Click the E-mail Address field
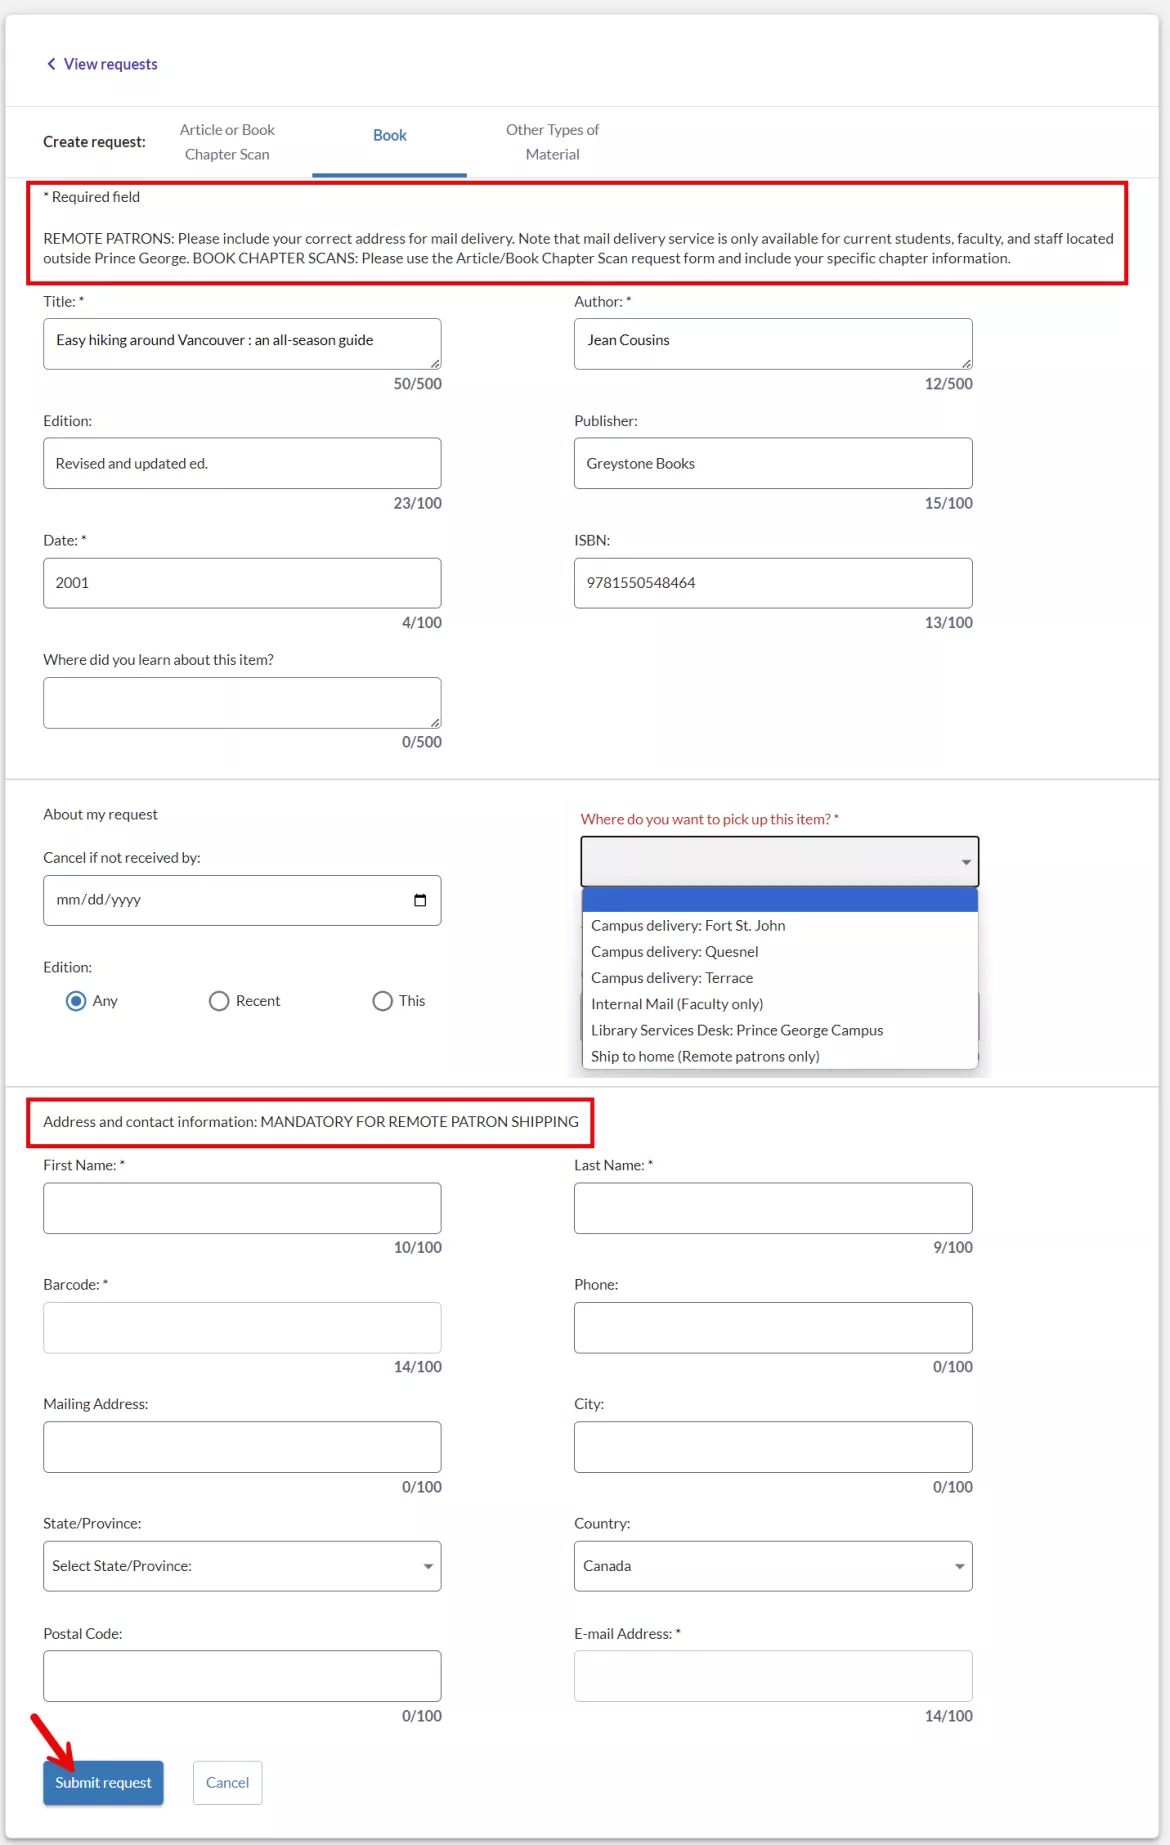Viewport: 1170px width, 1845px height. 773,1676
